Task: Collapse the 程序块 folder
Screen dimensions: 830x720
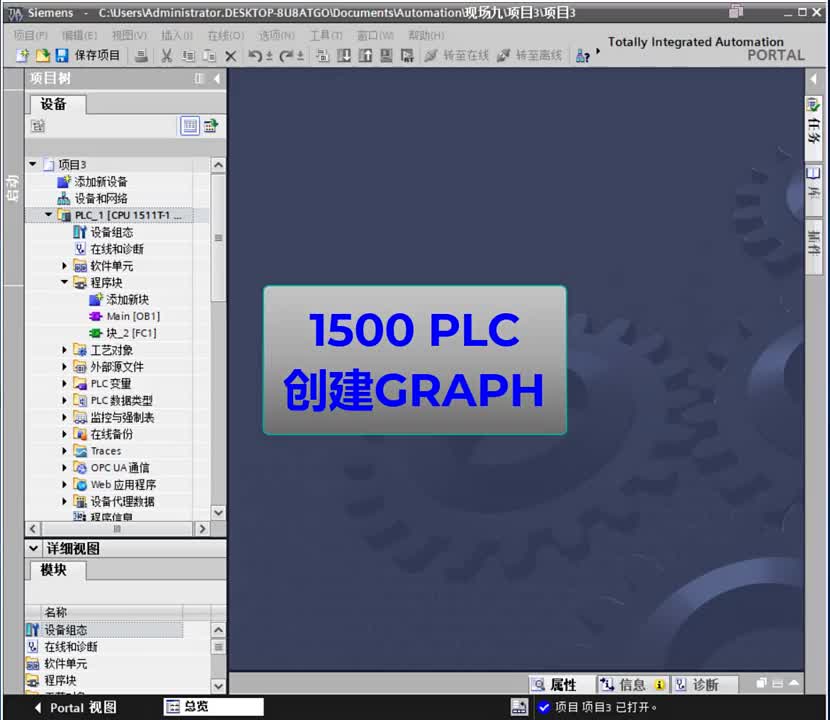Action: pyautogui.click(x=65, y=282)
